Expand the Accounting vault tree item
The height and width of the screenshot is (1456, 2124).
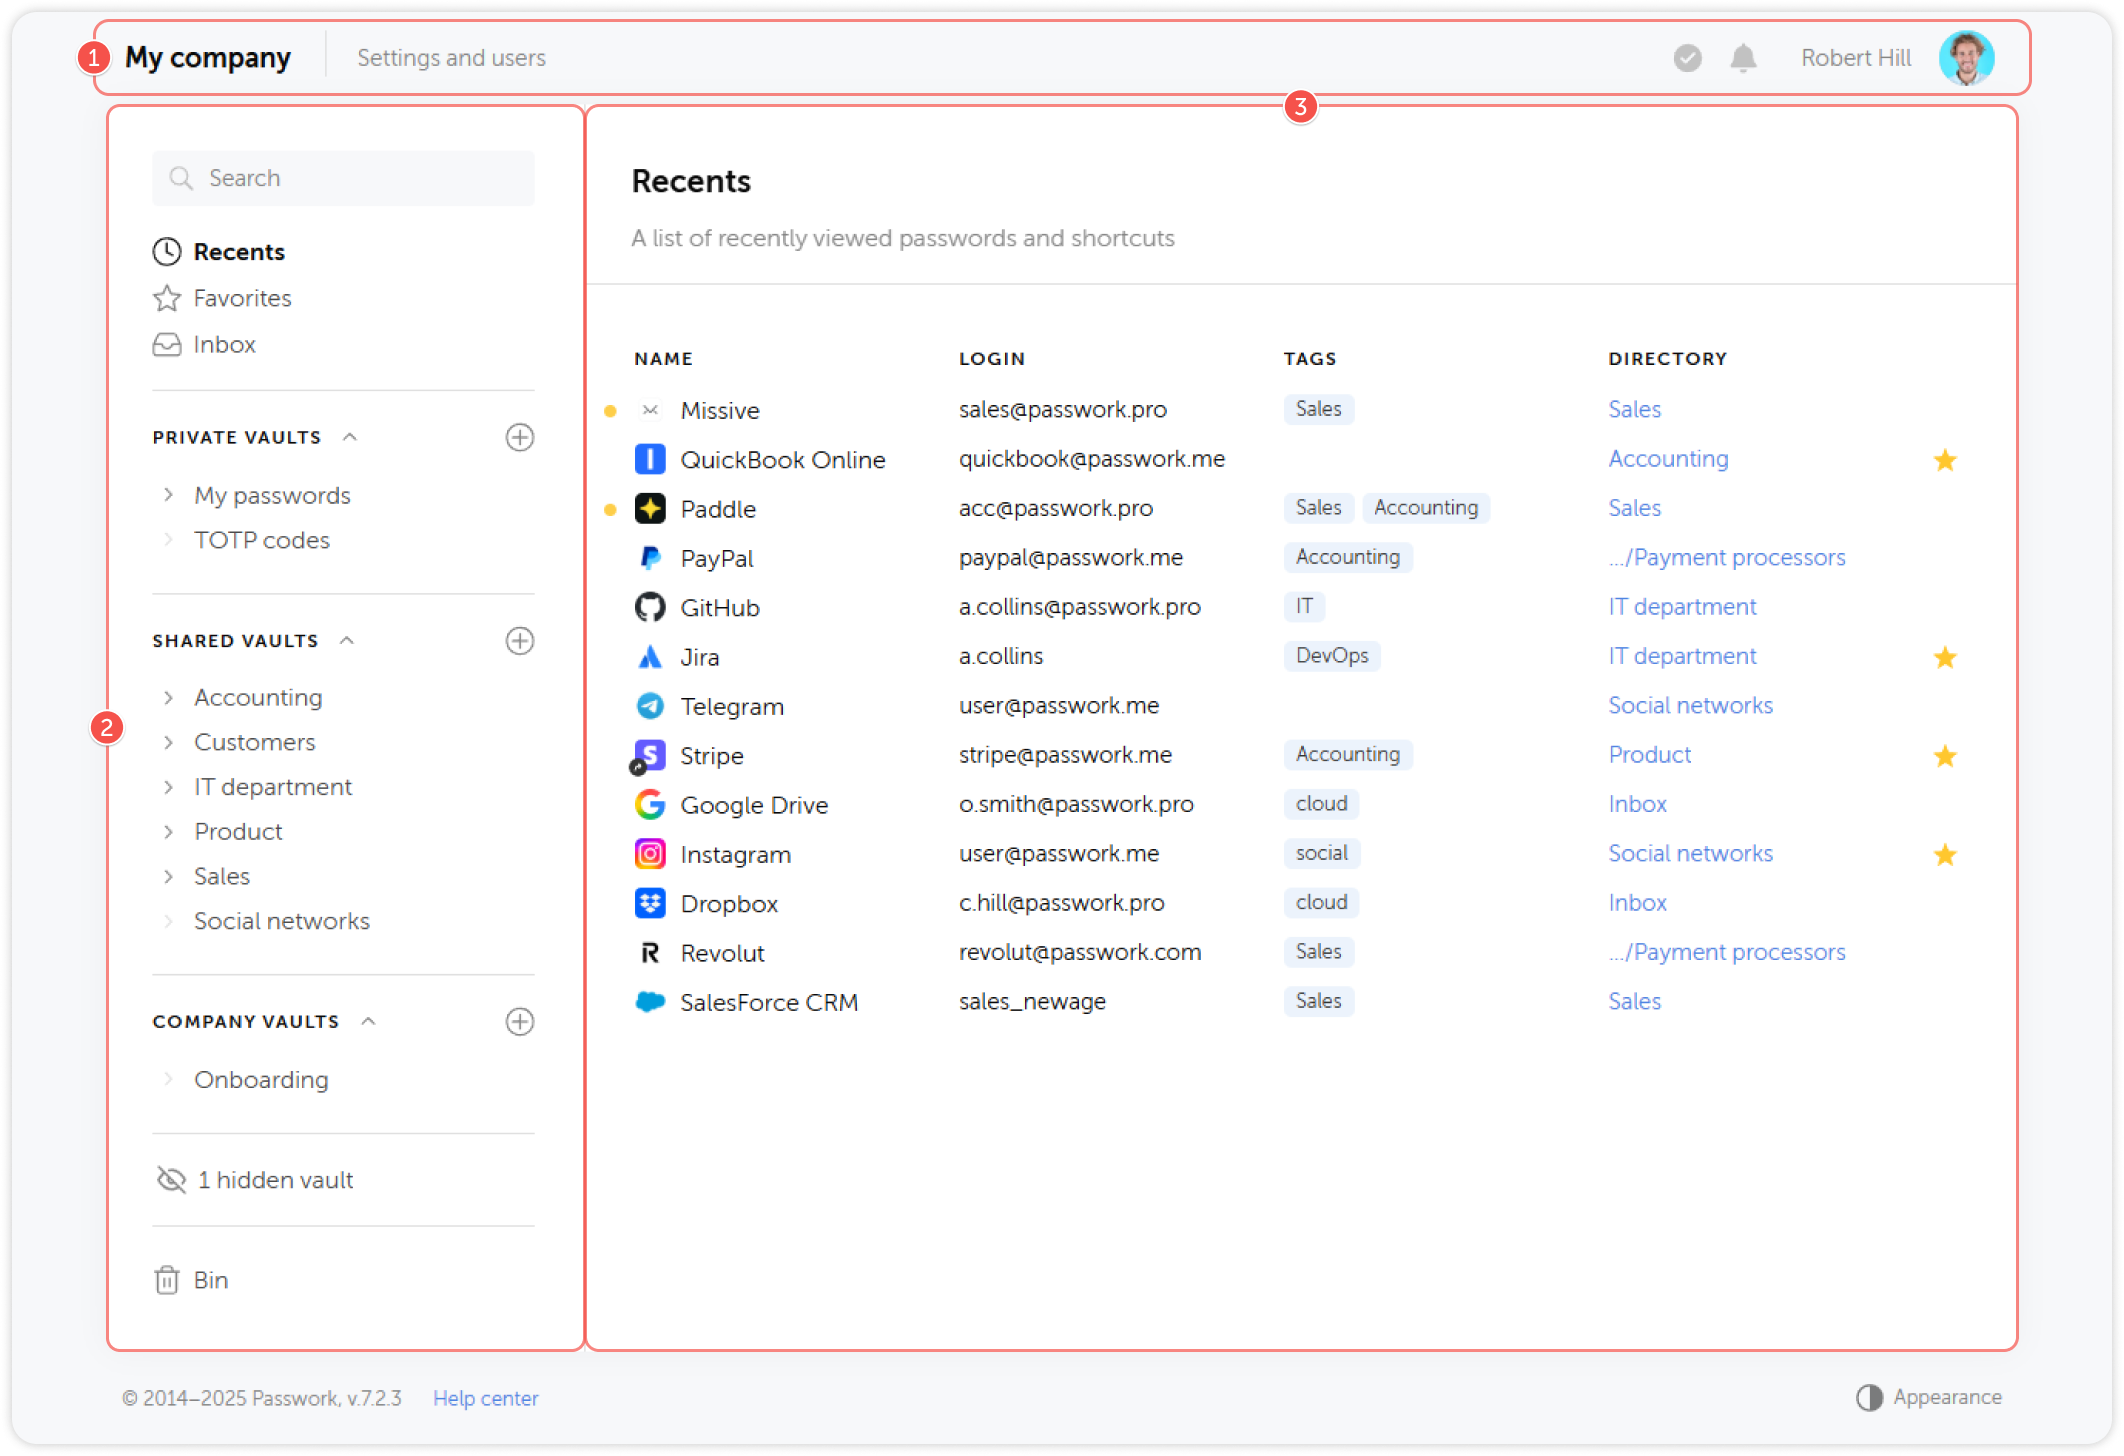pos(168,697)
